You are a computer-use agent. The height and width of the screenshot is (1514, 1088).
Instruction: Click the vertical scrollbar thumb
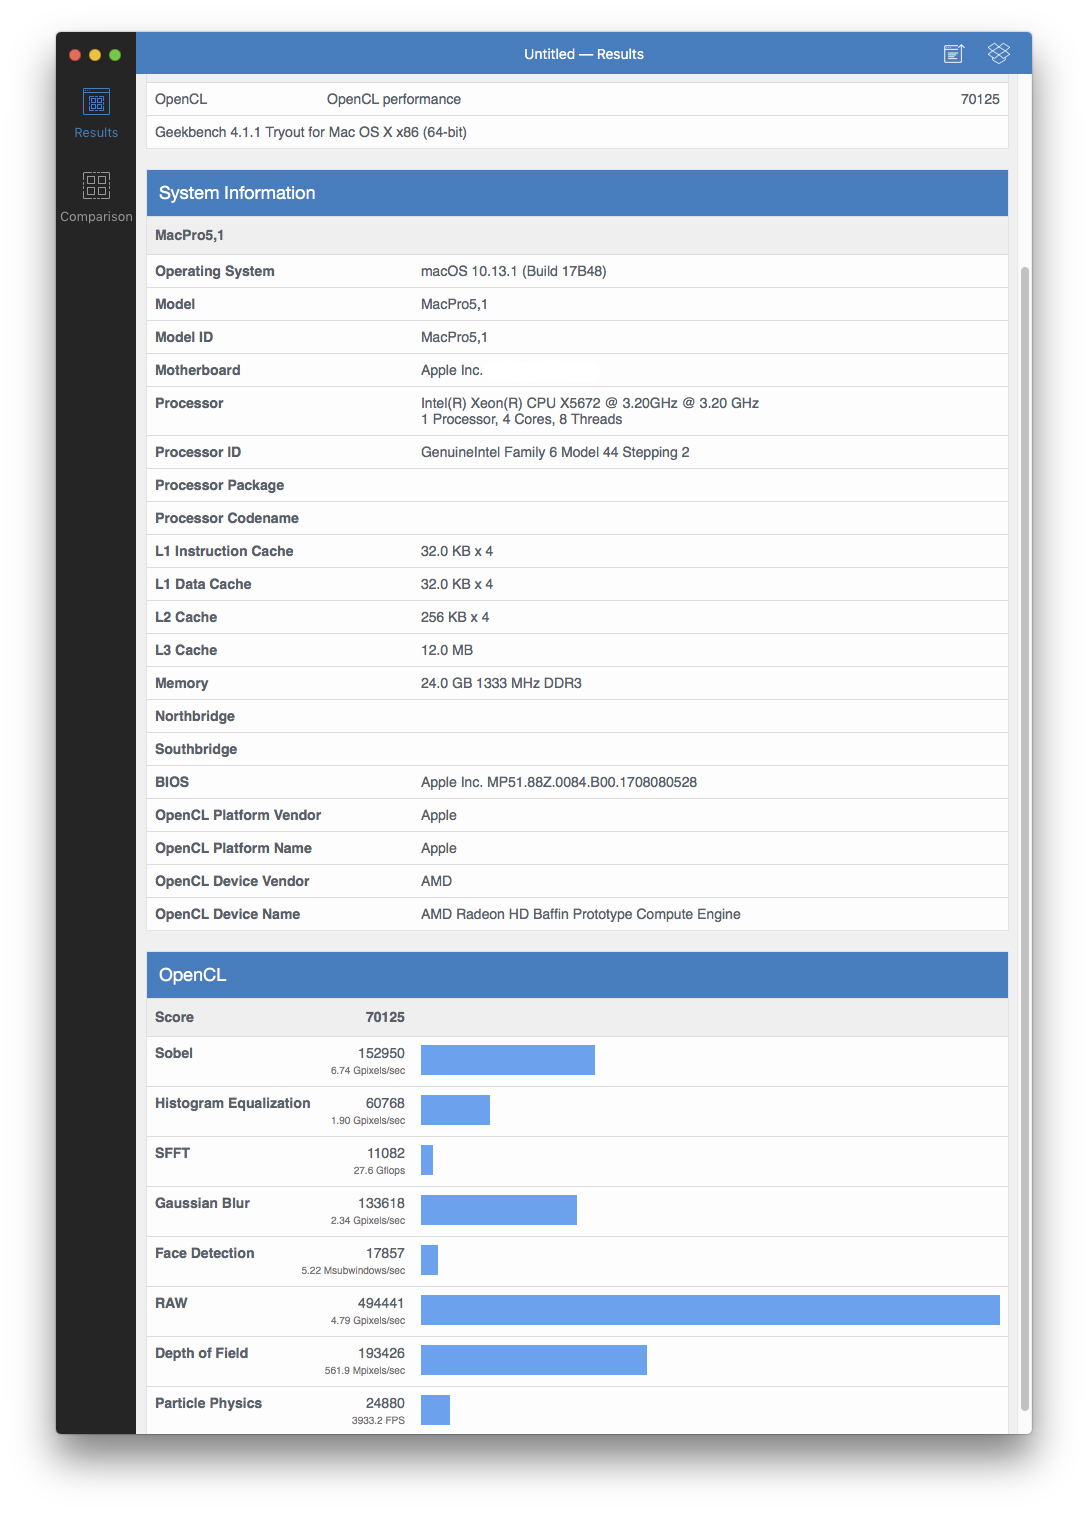click(1025, 838)
